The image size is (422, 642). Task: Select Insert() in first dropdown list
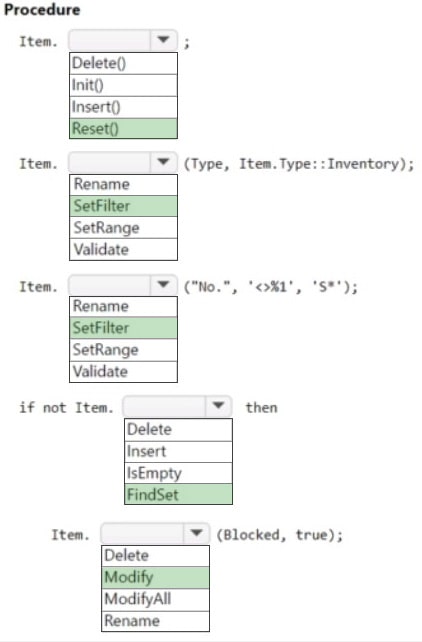pyautogui.click(x=123, y=107)
